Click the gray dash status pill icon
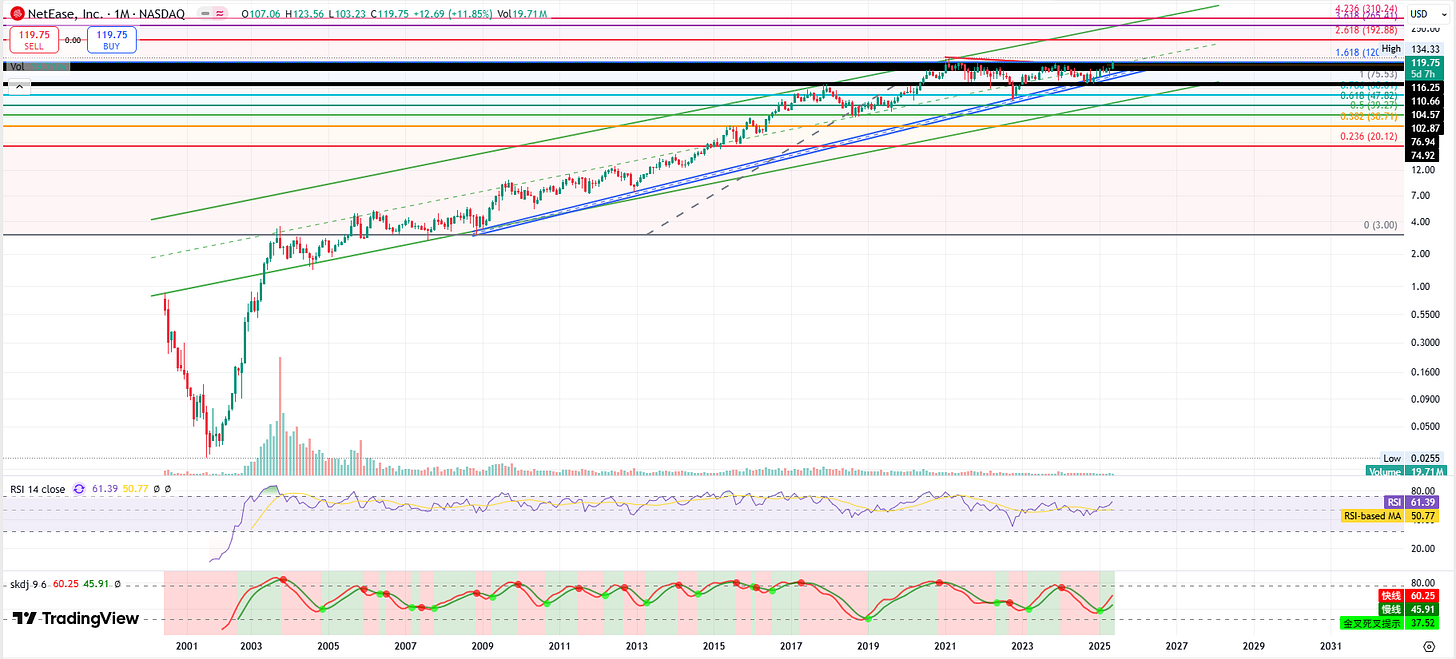Viewport: 1456px width, 659px height. pos(204,14)
